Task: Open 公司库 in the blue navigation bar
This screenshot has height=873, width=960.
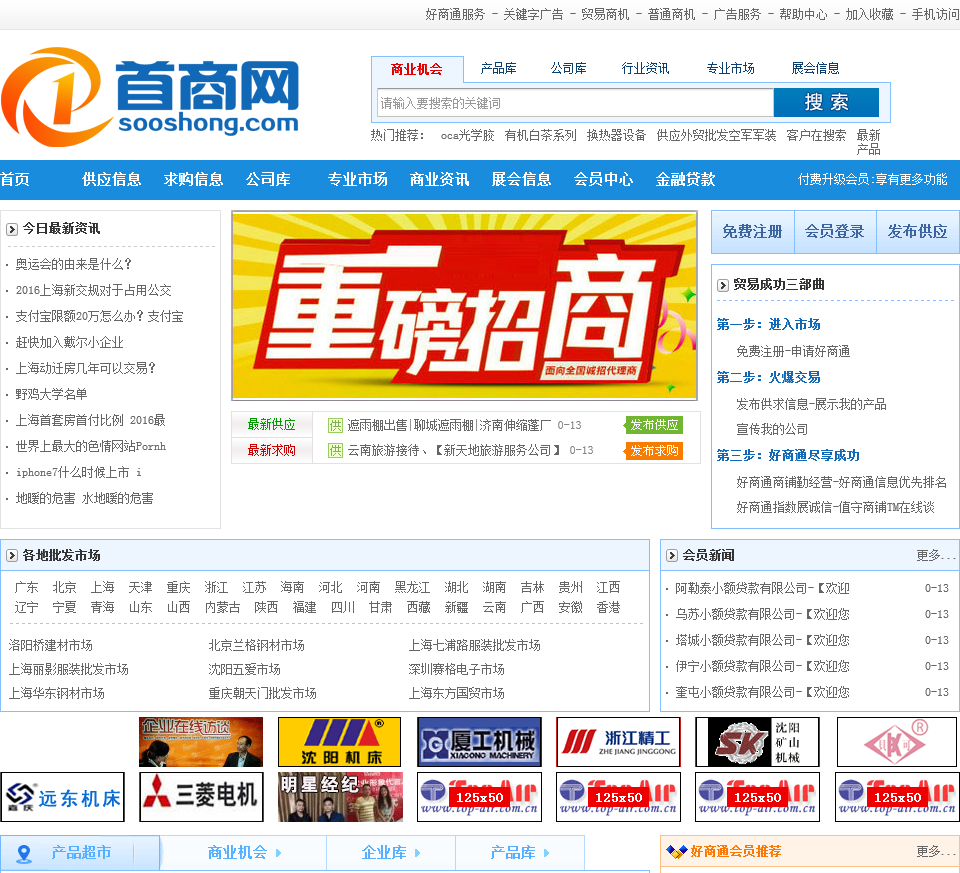Action: click(x=268, y=179)
